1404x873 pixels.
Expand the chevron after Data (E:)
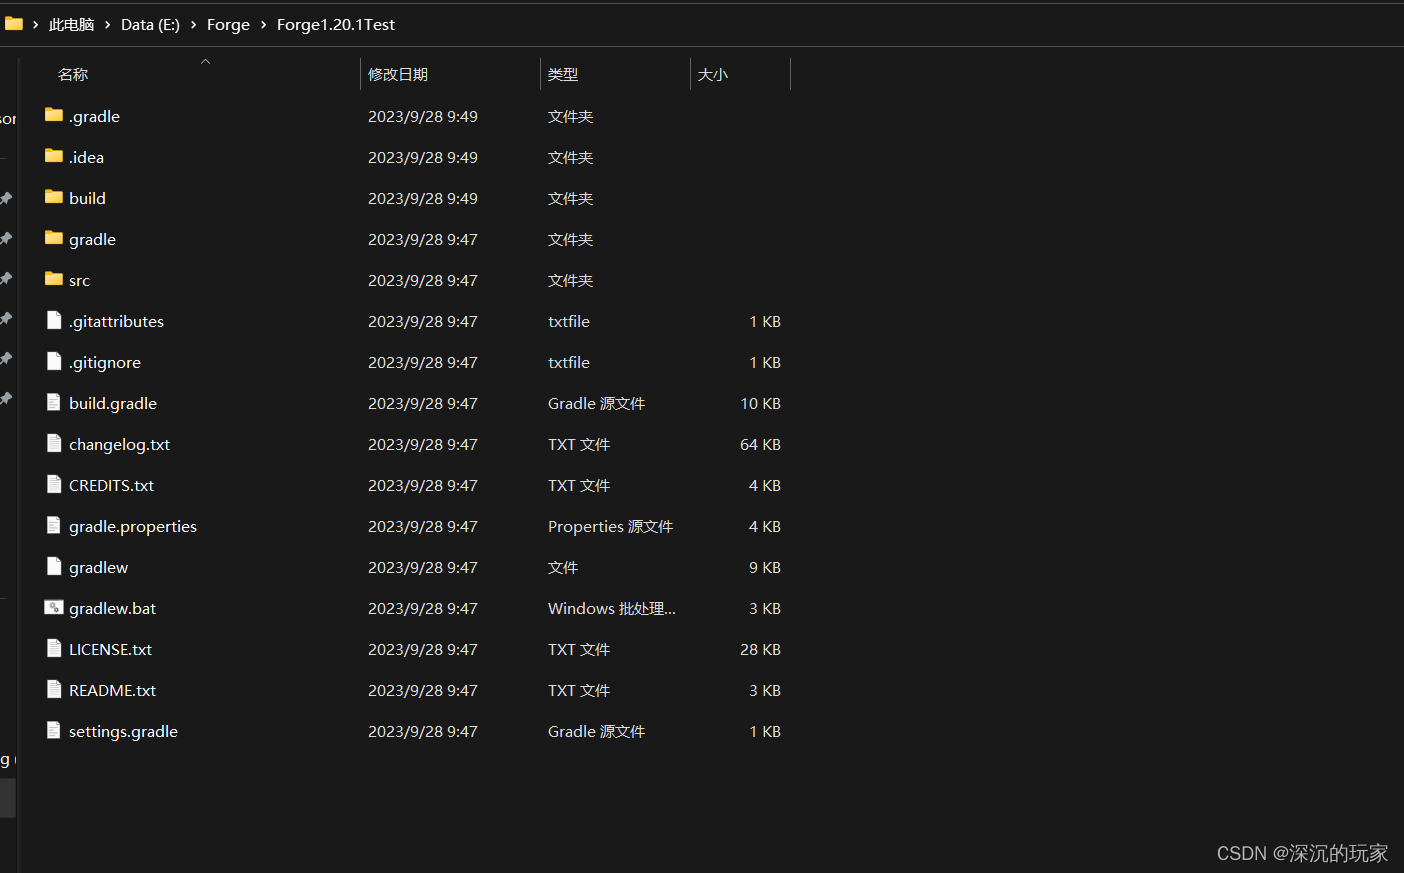(193, 24)
